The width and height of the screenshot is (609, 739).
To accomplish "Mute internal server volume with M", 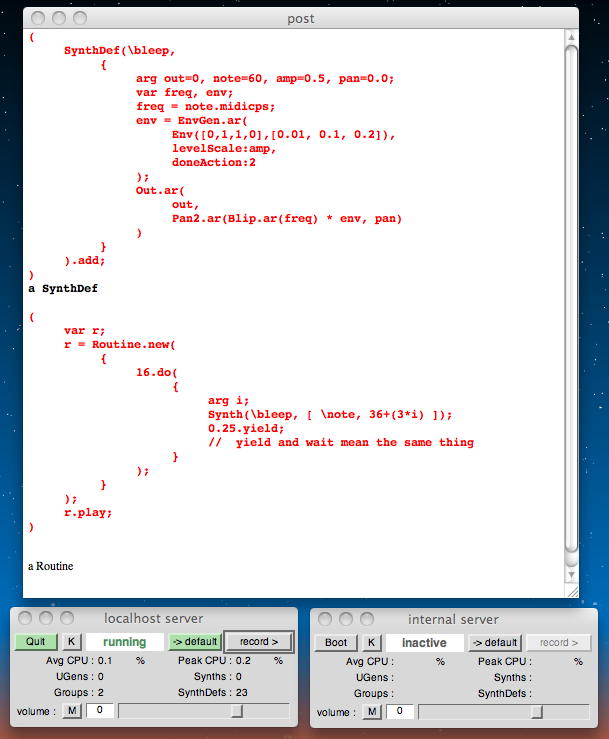I will (x=372, y=711).
